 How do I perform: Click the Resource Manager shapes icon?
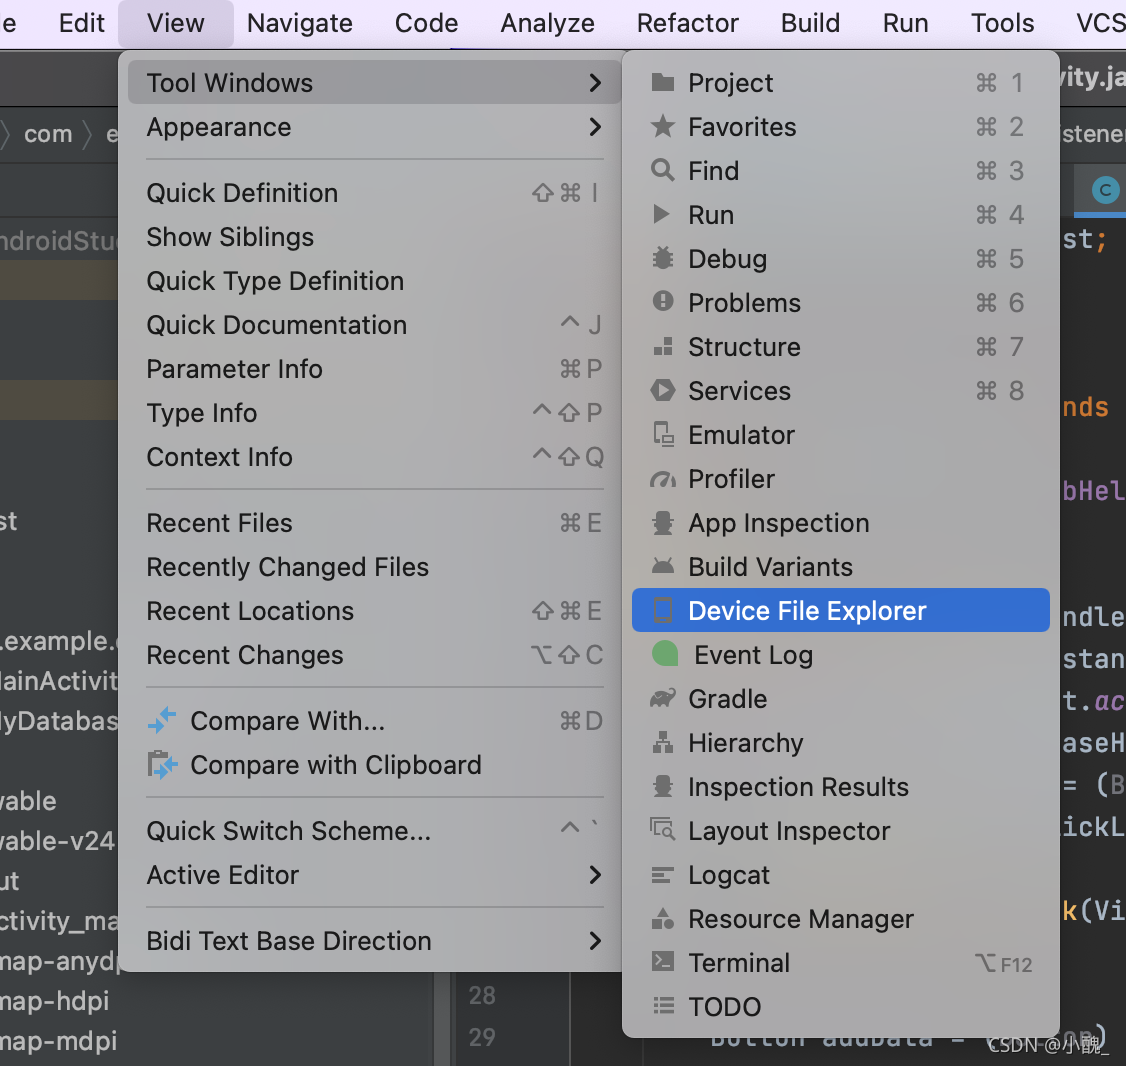tap(662, 919)
